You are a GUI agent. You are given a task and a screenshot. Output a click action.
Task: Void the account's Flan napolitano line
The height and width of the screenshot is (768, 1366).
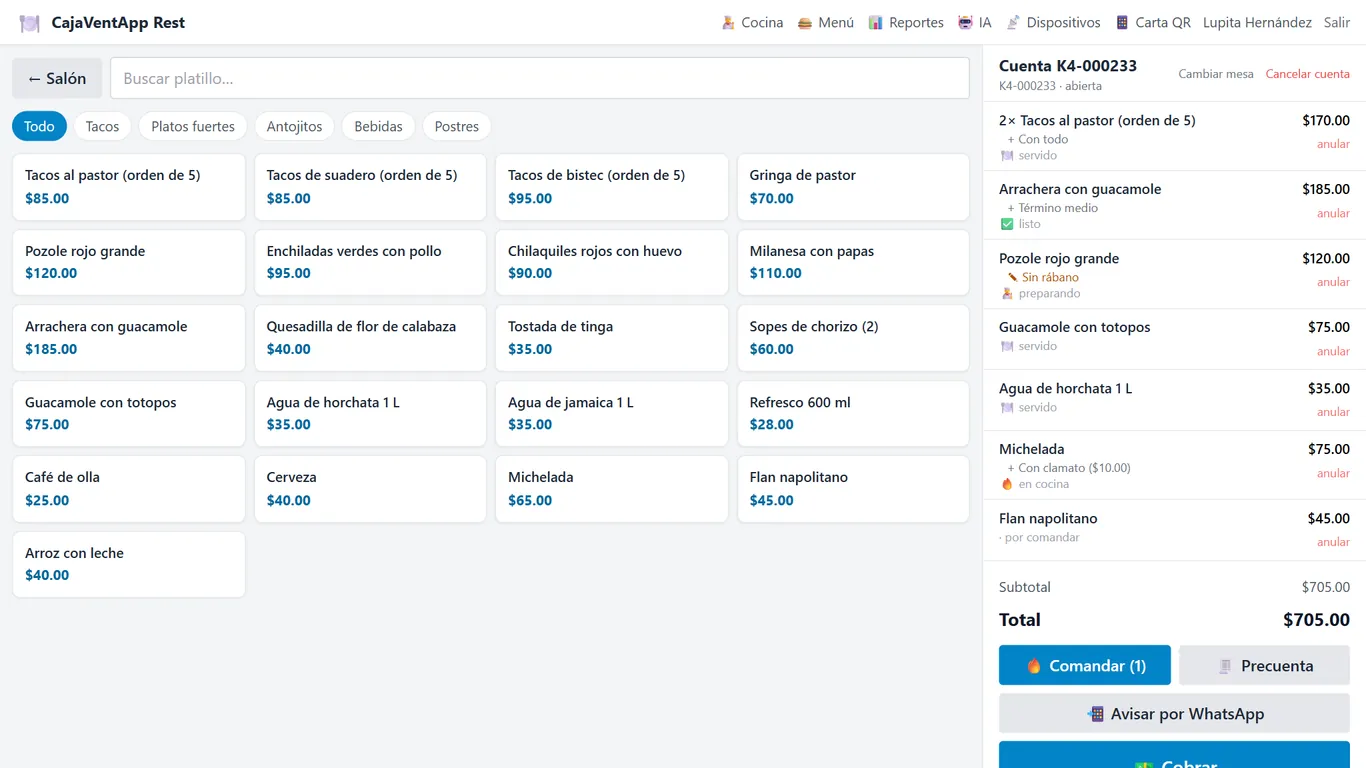coord(1333,542)
